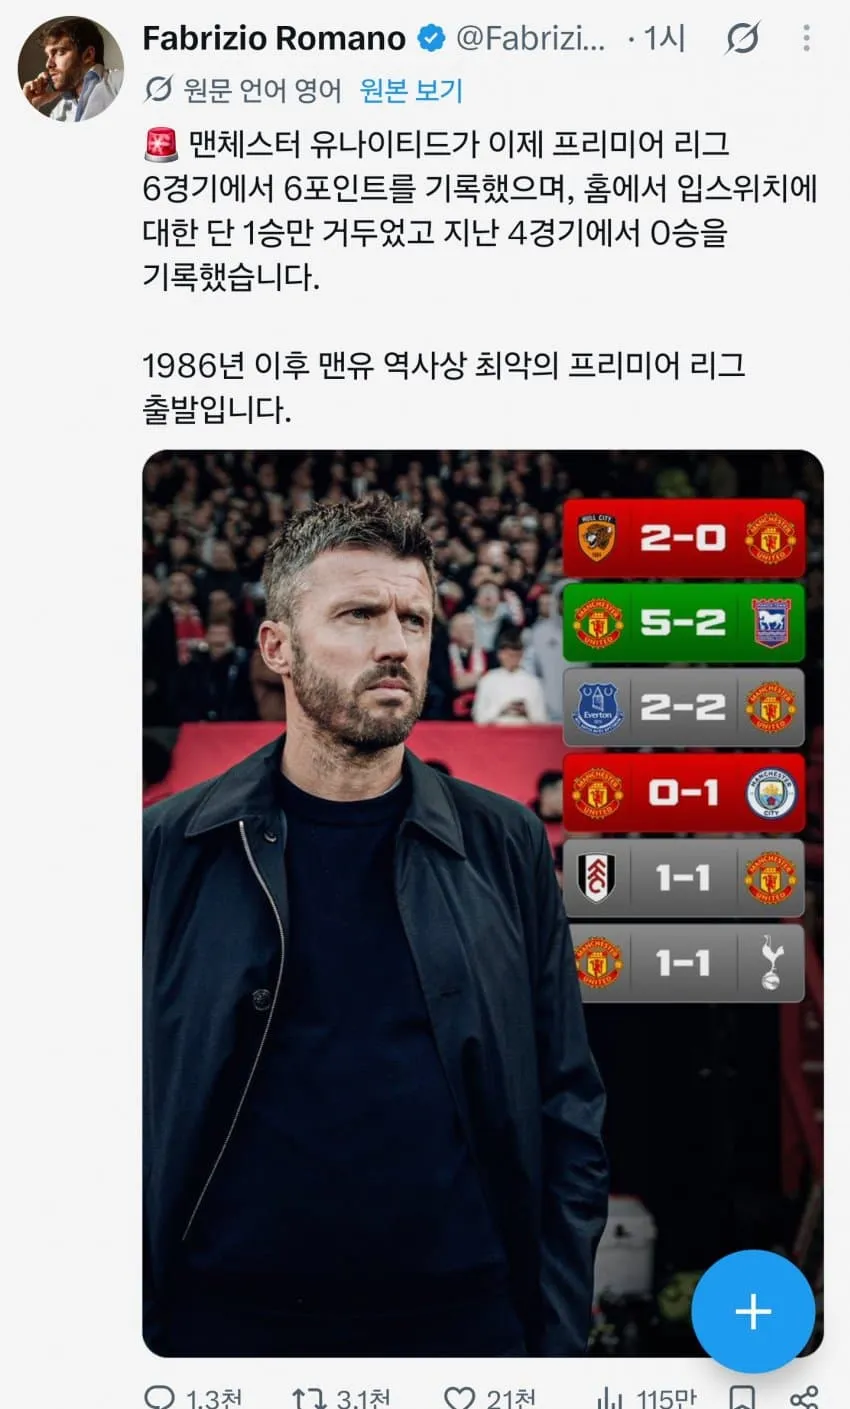
Task: Open Fabrizio Romano's profile picture
Action: click(70, 68)
